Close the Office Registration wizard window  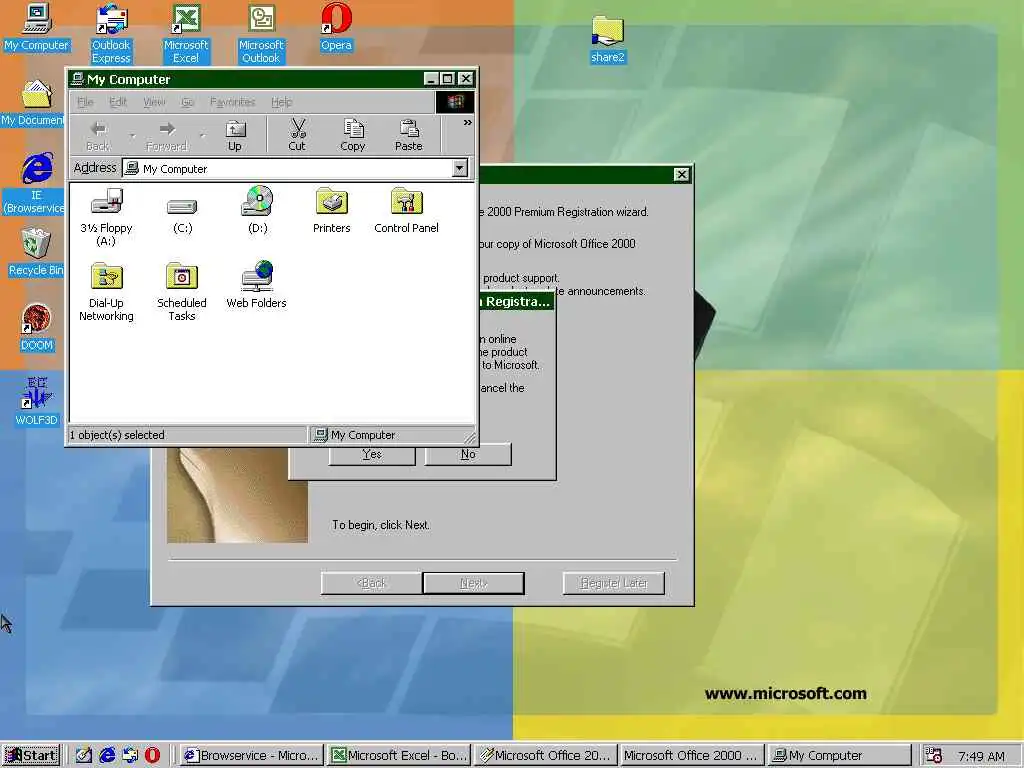click(682, 174)
